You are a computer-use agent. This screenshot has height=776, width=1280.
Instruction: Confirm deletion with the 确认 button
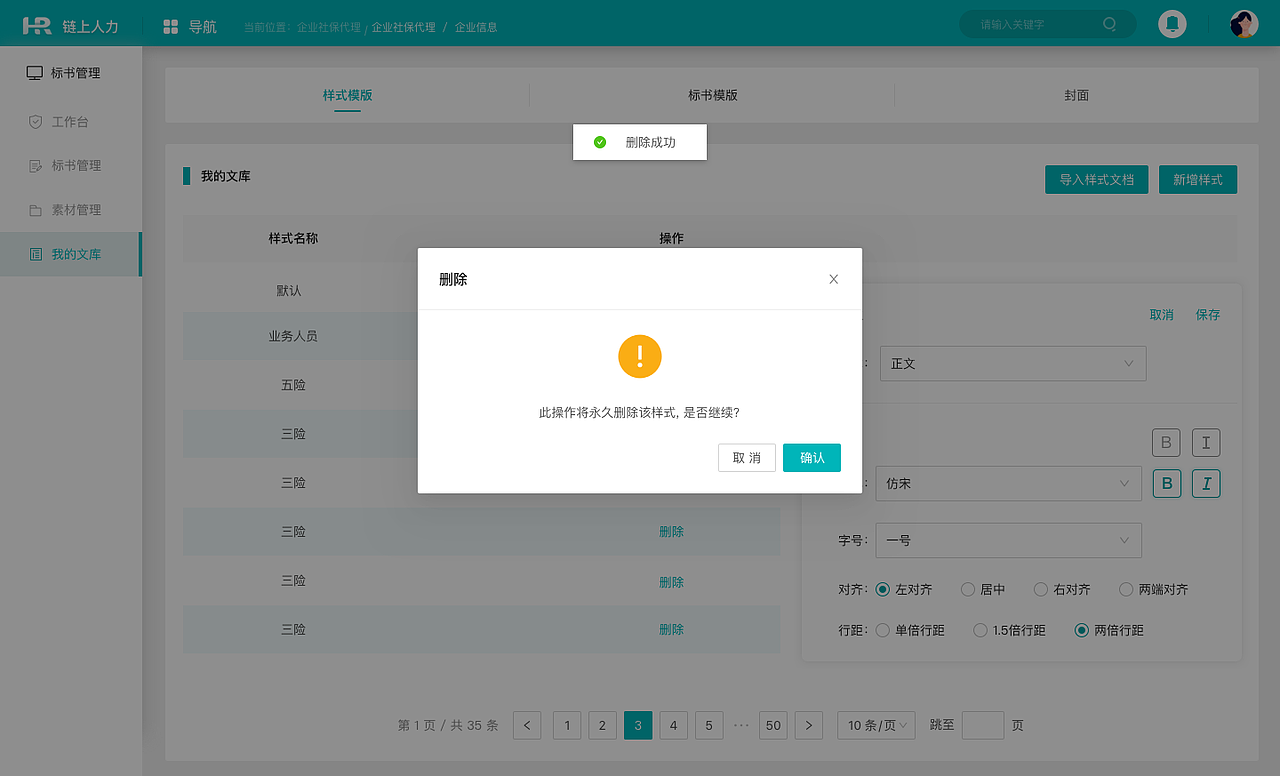[x=811, y=457]
